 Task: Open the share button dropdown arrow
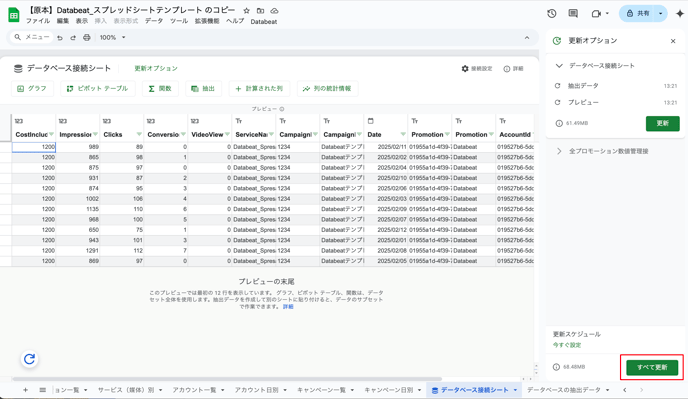point(661,14)
